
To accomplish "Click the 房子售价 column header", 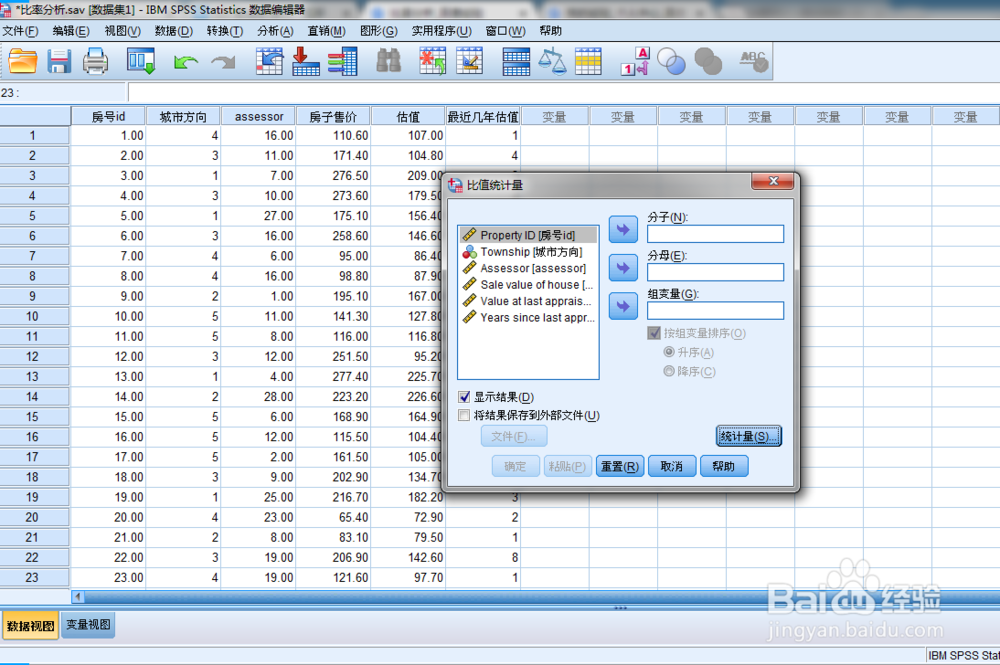I will (333, 117).
